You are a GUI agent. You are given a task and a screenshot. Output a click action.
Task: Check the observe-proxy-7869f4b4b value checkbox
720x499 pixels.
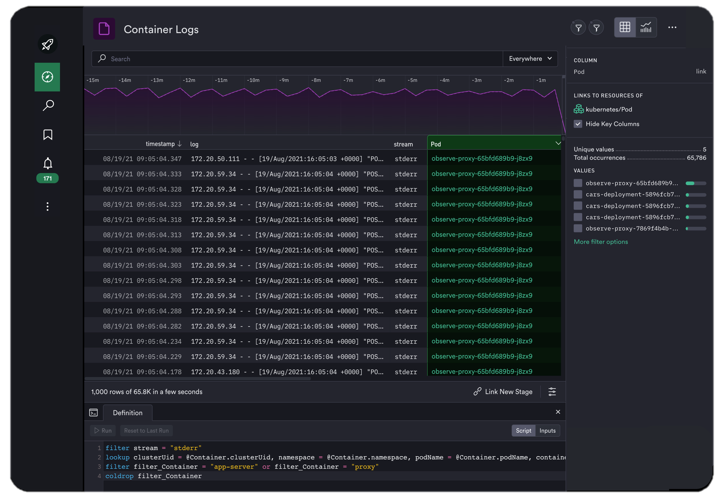coord(578,228)
